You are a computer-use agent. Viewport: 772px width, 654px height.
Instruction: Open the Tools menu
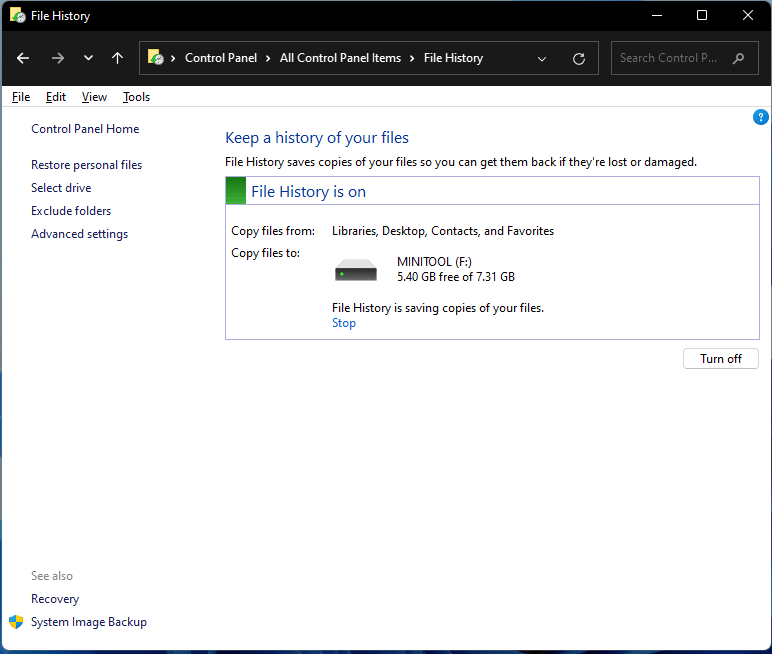[x=136, y=97]
